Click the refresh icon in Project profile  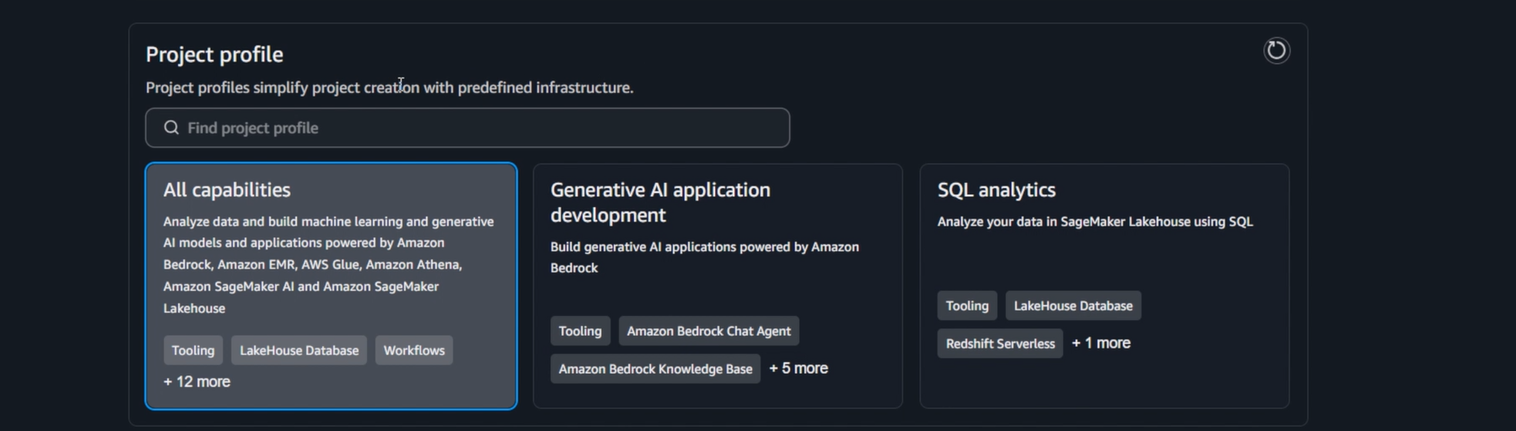(1276, 50)
